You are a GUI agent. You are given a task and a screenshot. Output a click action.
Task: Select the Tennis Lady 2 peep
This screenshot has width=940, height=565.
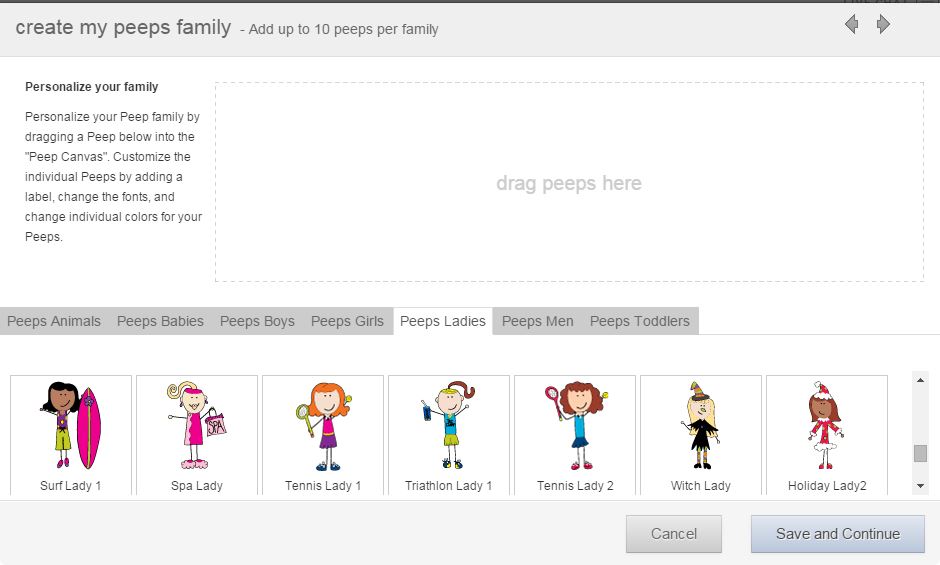pyautogui.click(x=575, y=435)
